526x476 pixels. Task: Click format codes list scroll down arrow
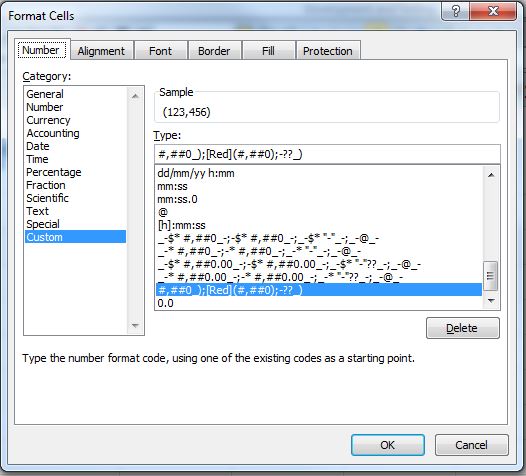click(x=491, y=301)
